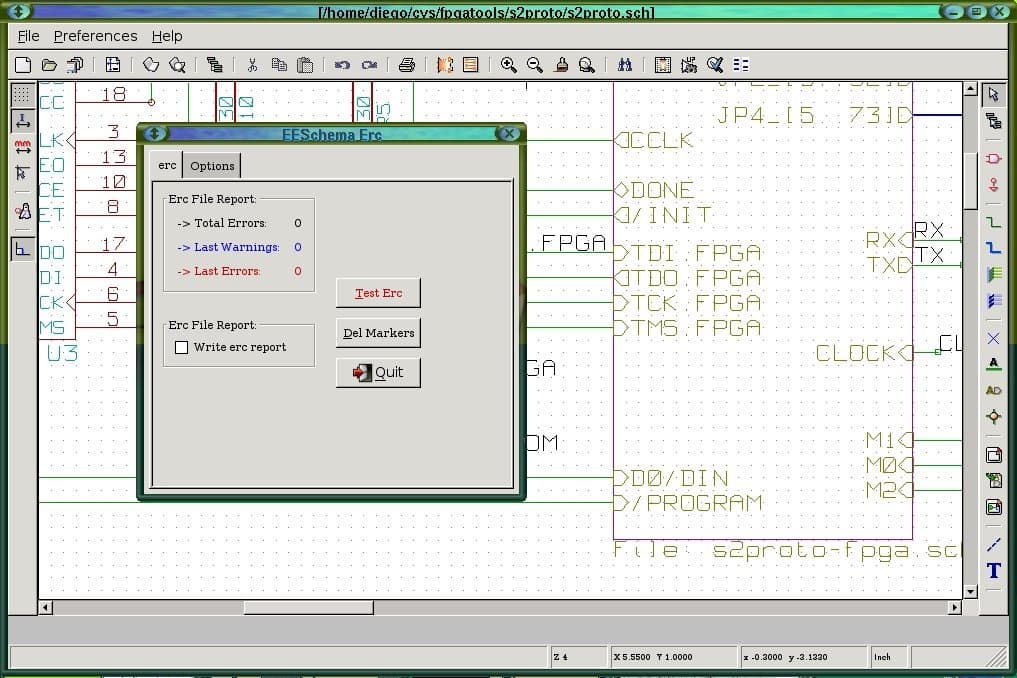Choose the add text tool
This screenshot has width=1017, height=678.
pyautogui.click(x=993, y=571)
